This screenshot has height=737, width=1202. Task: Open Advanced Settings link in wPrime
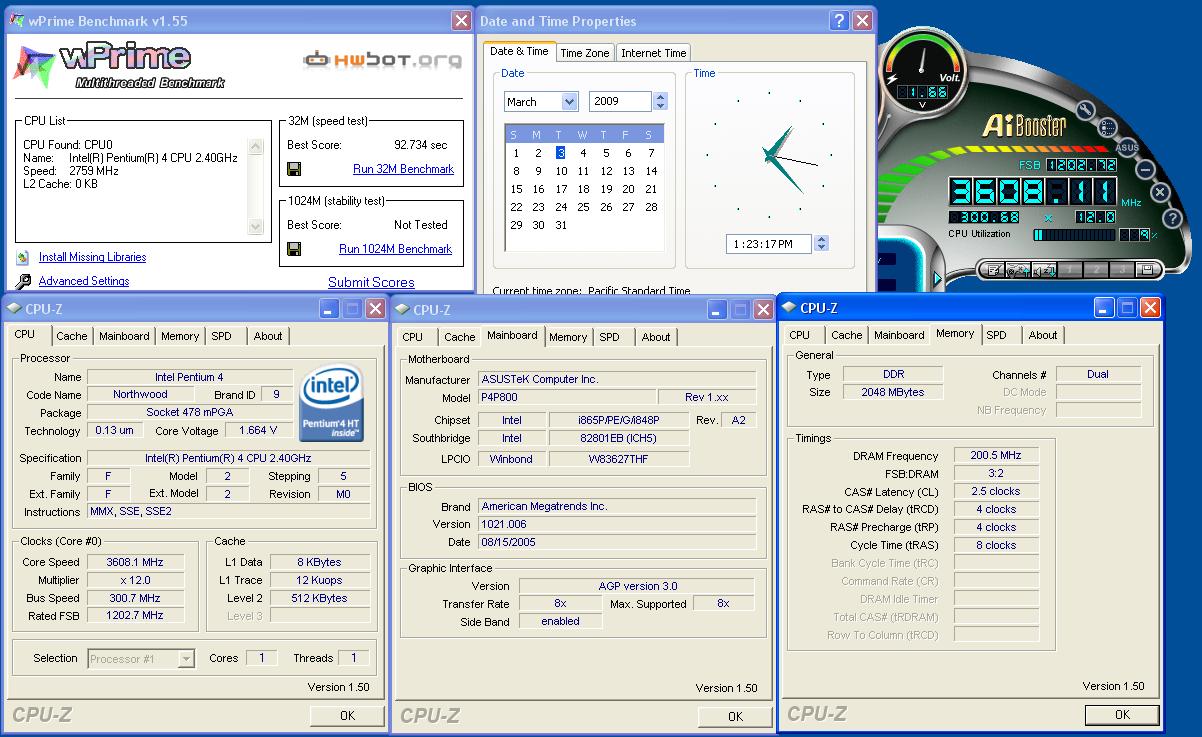point(84,281)
